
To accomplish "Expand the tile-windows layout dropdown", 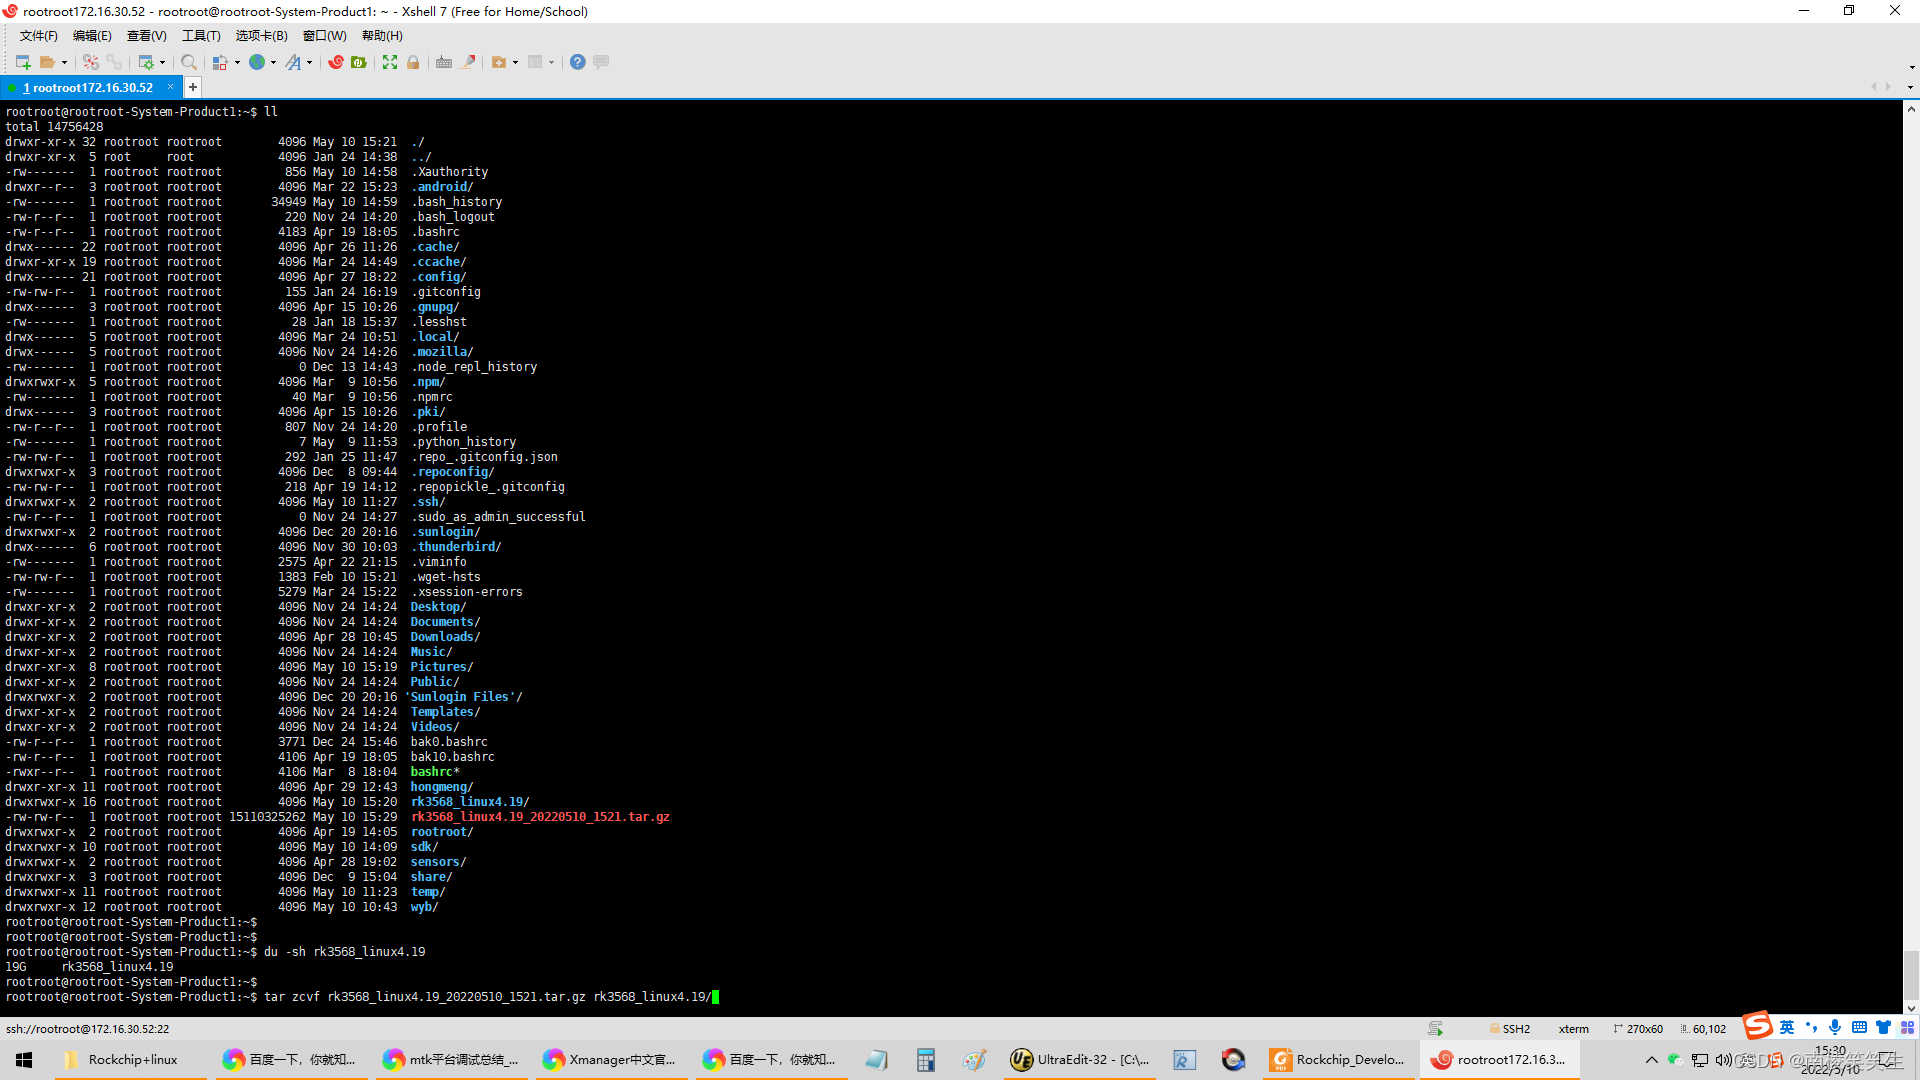I will click(551, 62).
